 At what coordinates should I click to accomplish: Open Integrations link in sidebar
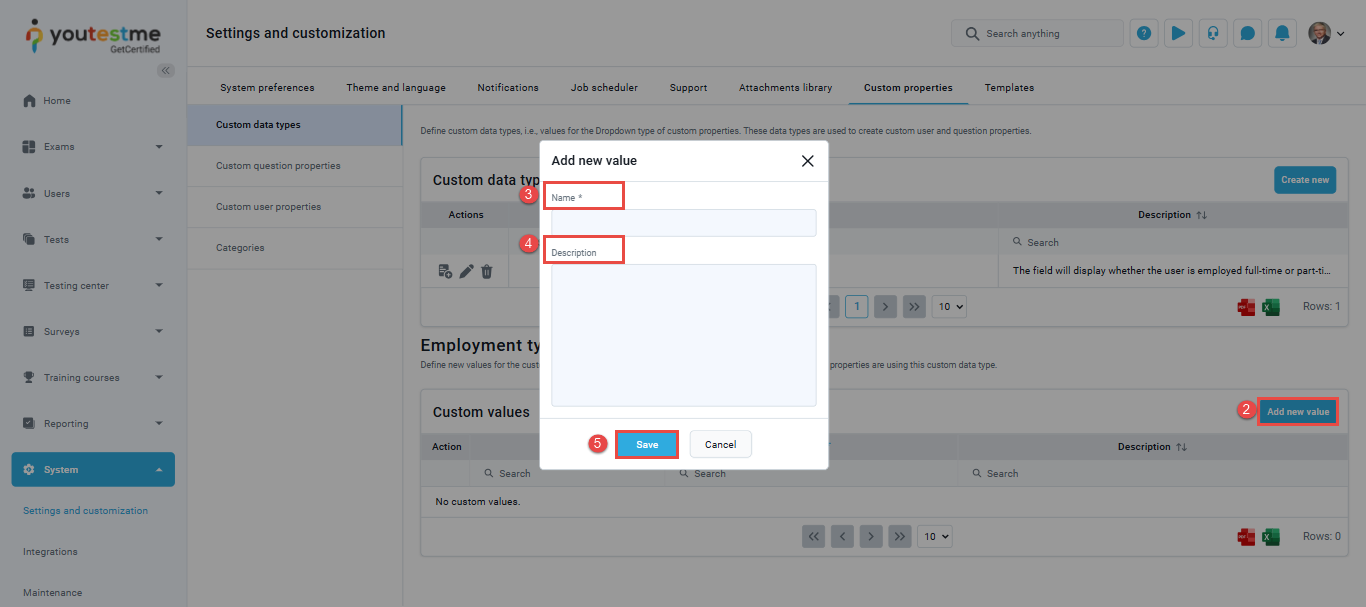pyautogui.click(x=50, y=552)
